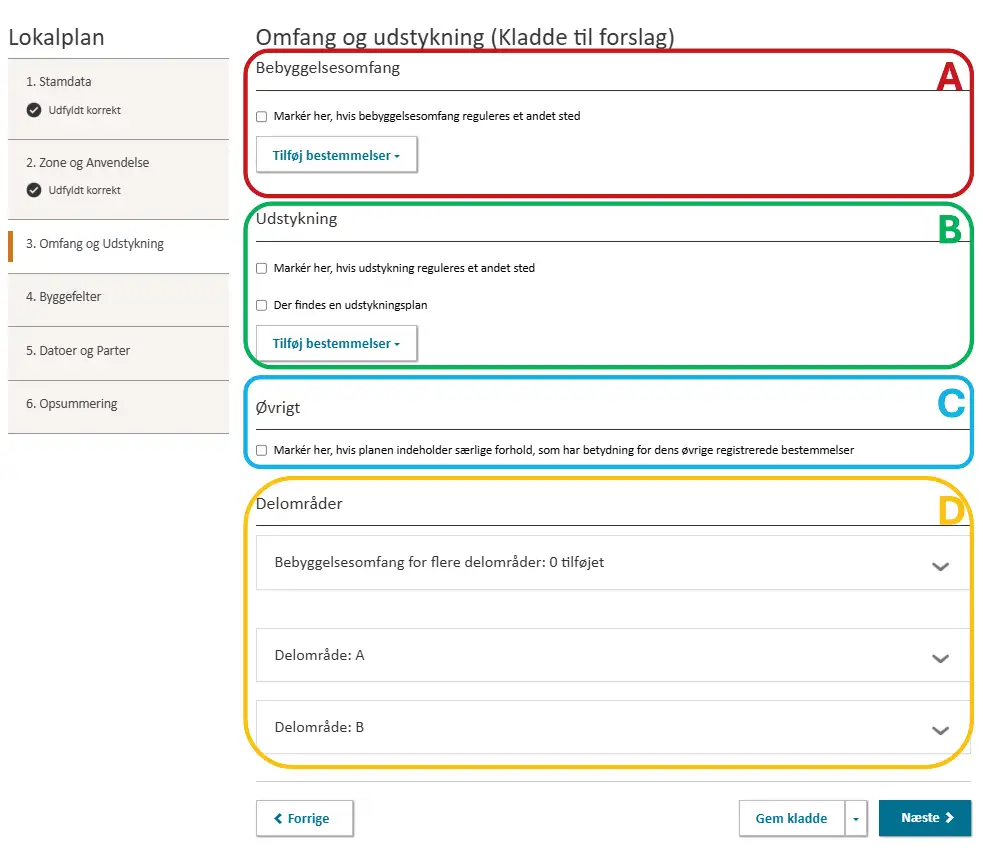
Task: Click chevron icon on Delområde: B row
Action: [939, 730]
